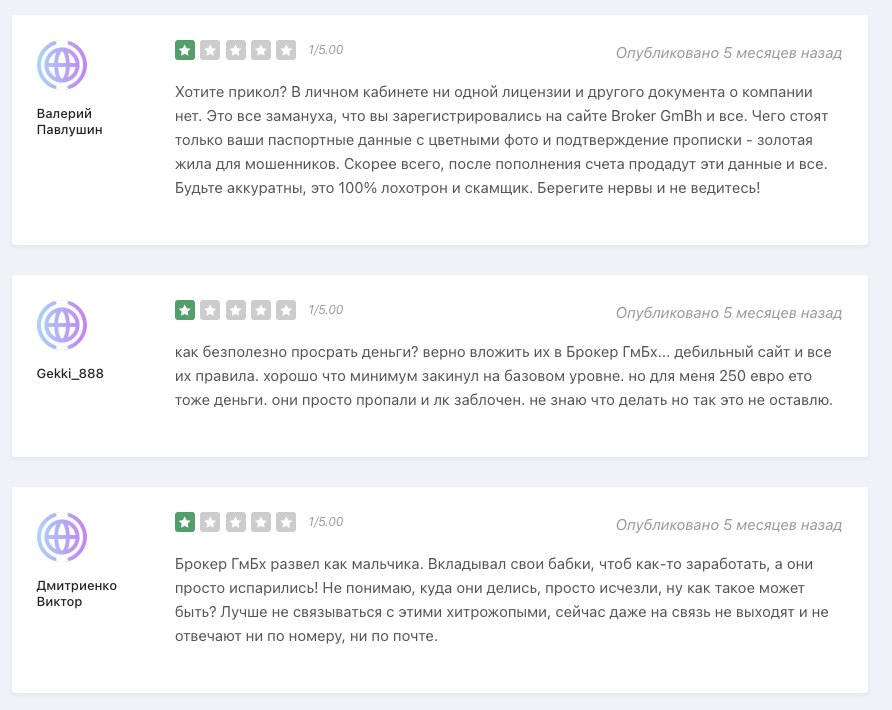Viewport: 892px width, 710px height.
Task: Click first green star in Gekki_888's review
Action: coord(185,310)
